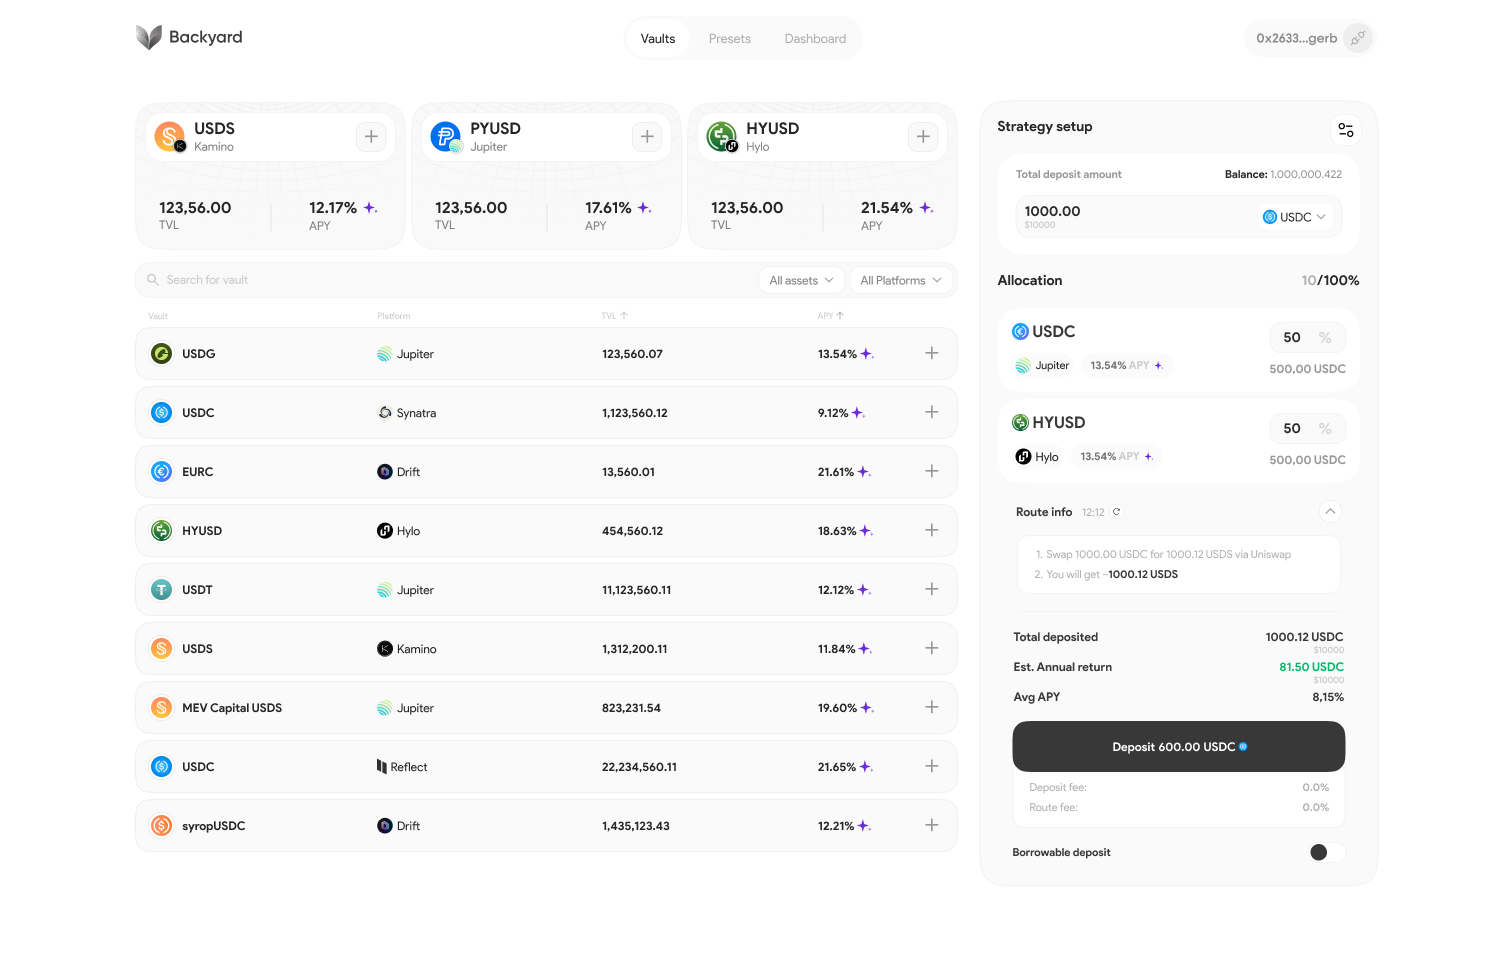Open the All Platforms filter dropdown
Screen dimensions: 1512x973
(x=901, y=281)
